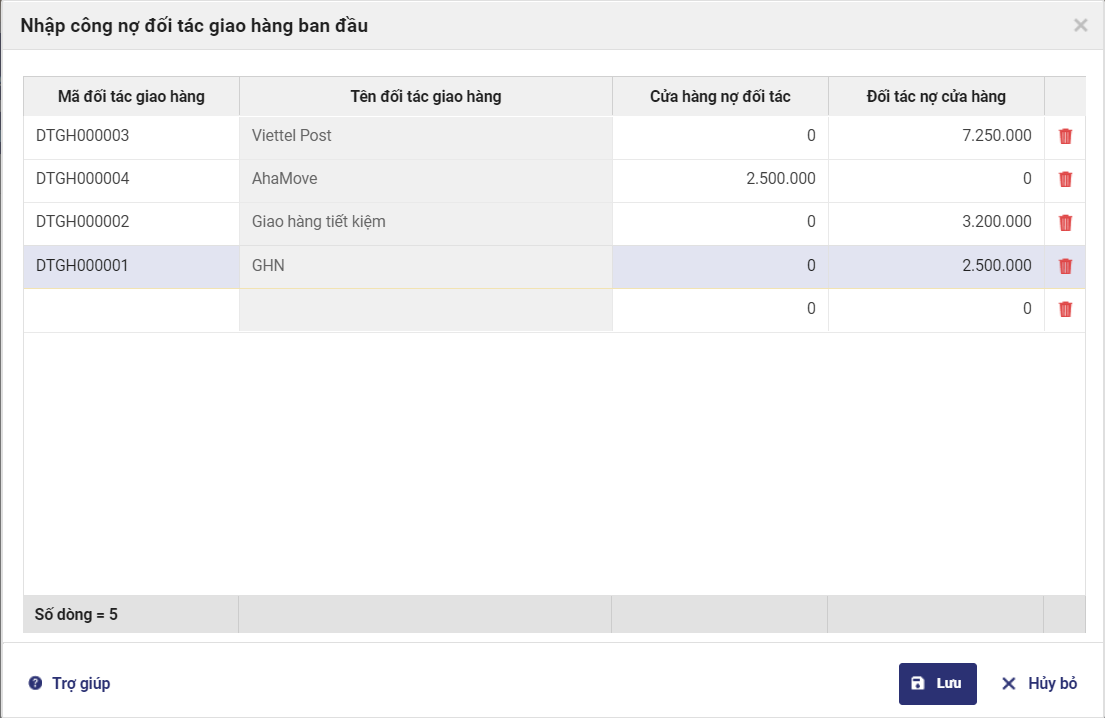Image resolution: width=1105 pixels, height=718 pixels.
Task: Click the Cửa hàng nợ đối tác header
Action: click(720, 97)
